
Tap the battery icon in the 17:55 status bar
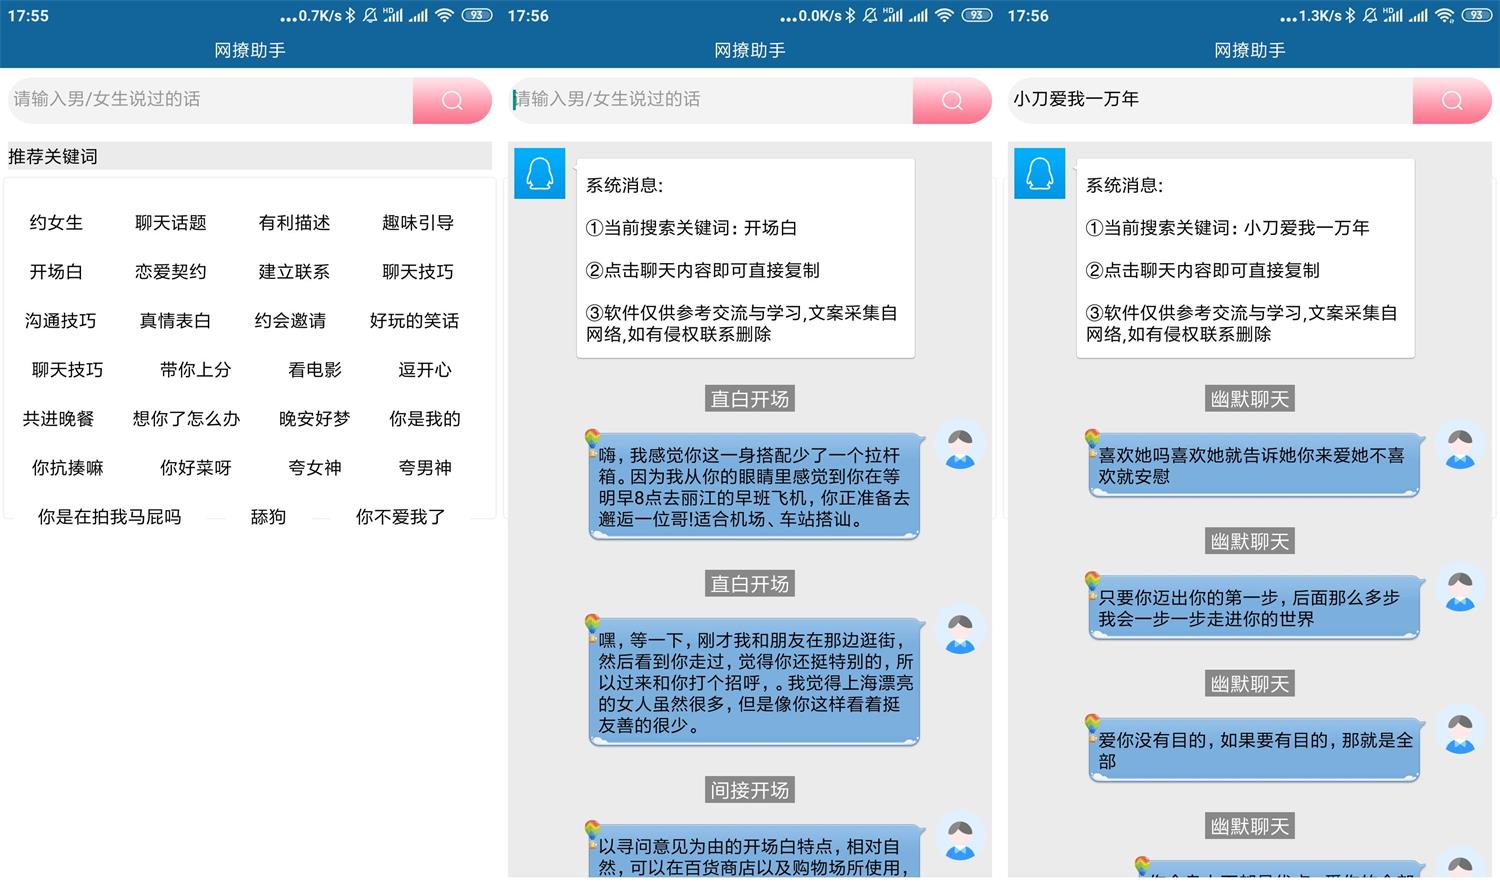click(477, 15)
